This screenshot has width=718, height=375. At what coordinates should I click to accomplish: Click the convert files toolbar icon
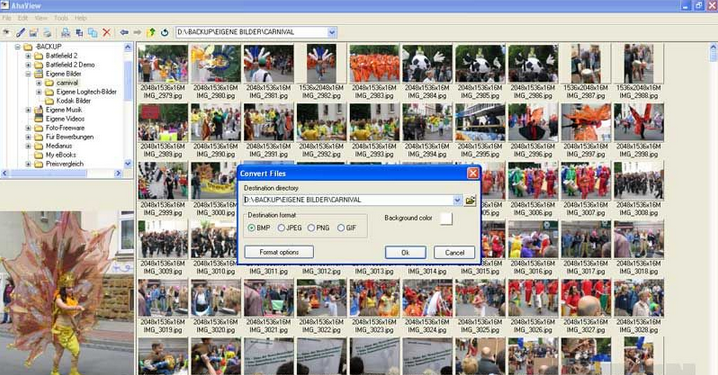tap(65, 33)
